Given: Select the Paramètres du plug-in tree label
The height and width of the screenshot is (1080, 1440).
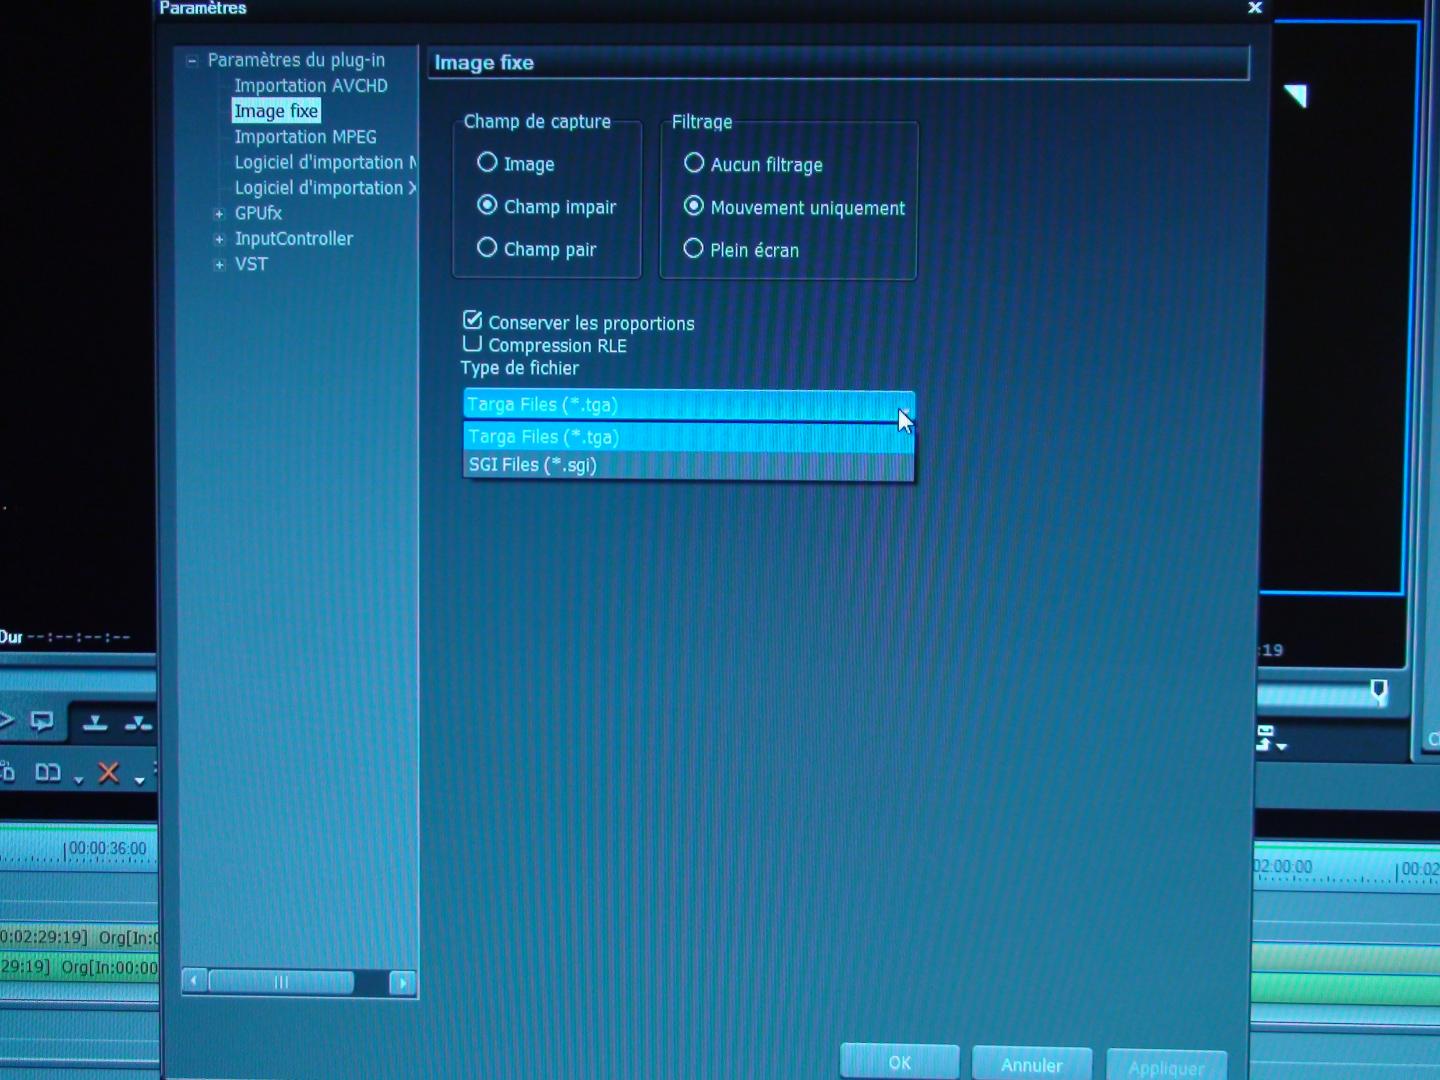Looking at the screenshot, I should [296, 60].
